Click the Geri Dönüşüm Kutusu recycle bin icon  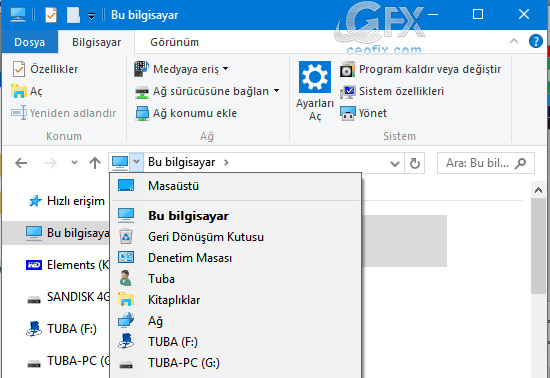click(x=126, y=237)
